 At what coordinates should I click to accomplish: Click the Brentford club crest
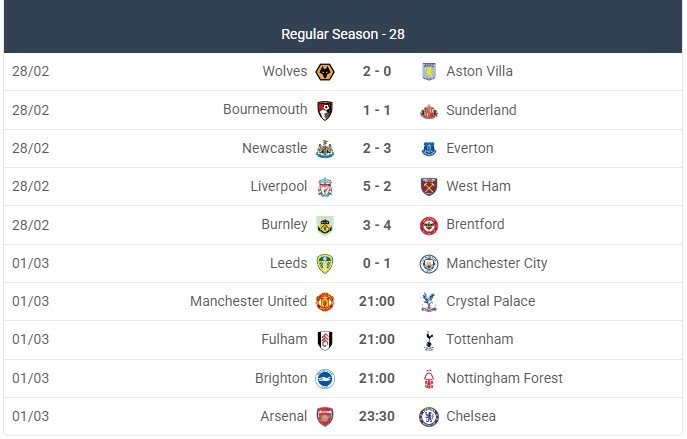(x=429, y=225)
